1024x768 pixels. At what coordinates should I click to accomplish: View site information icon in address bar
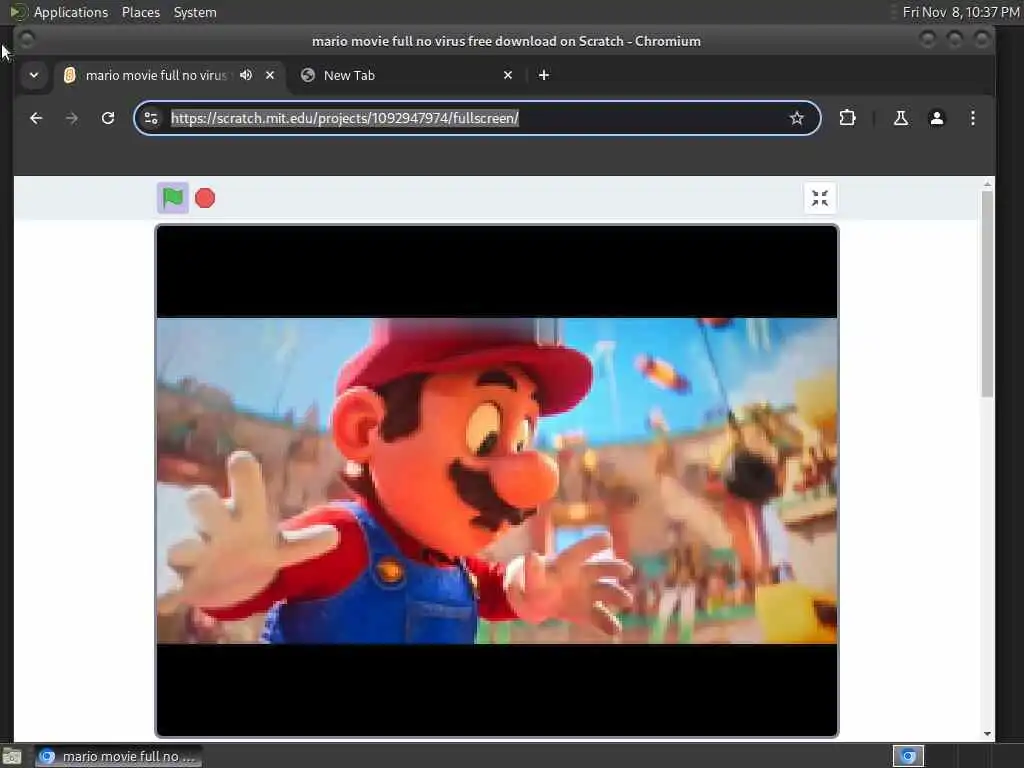[x=151, y=118]
